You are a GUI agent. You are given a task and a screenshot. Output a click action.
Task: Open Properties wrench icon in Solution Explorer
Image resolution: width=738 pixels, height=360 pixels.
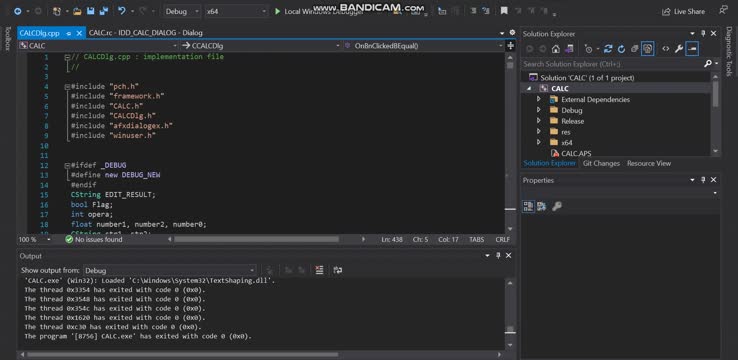point(679,48)
